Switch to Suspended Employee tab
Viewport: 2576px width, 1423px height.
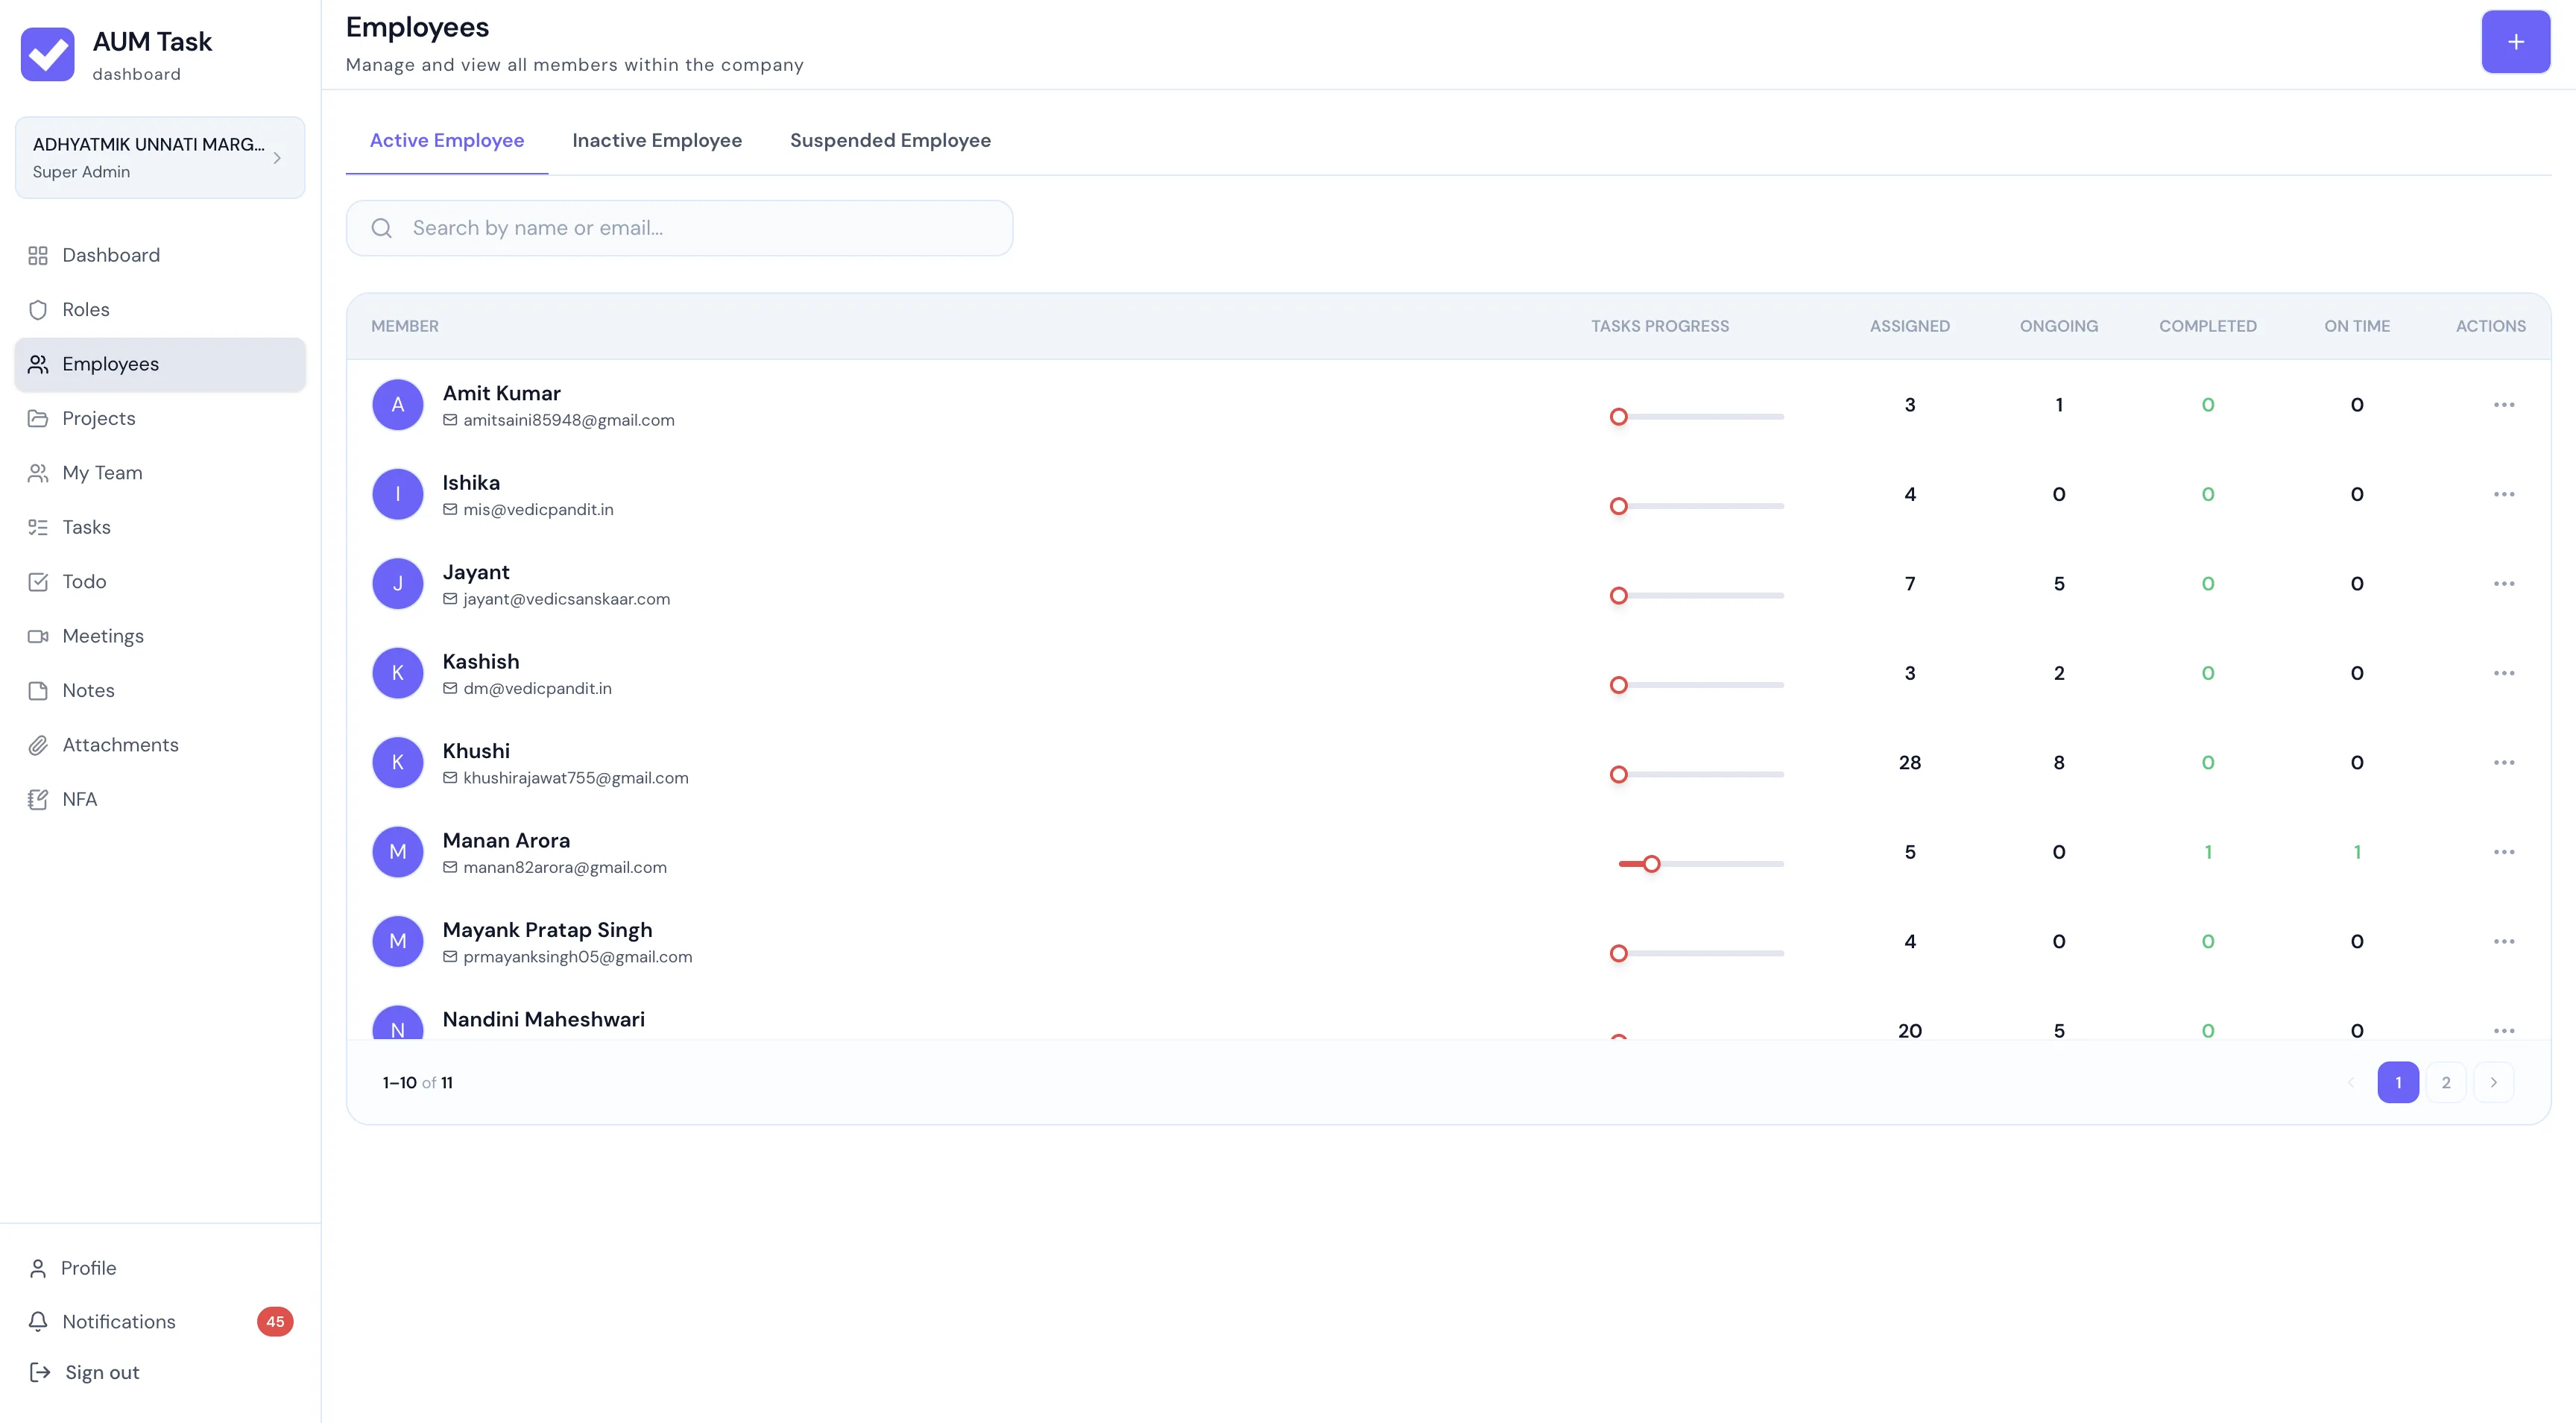click(890, 141)
